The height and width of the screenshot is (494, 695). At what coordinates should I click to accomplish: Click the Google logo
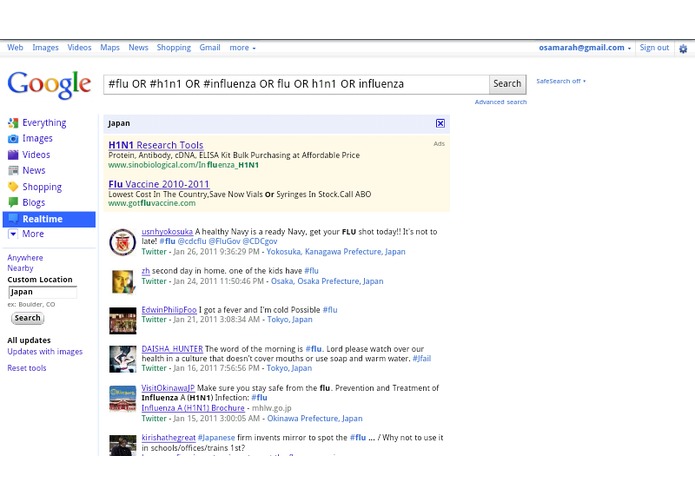coord(49,84)
